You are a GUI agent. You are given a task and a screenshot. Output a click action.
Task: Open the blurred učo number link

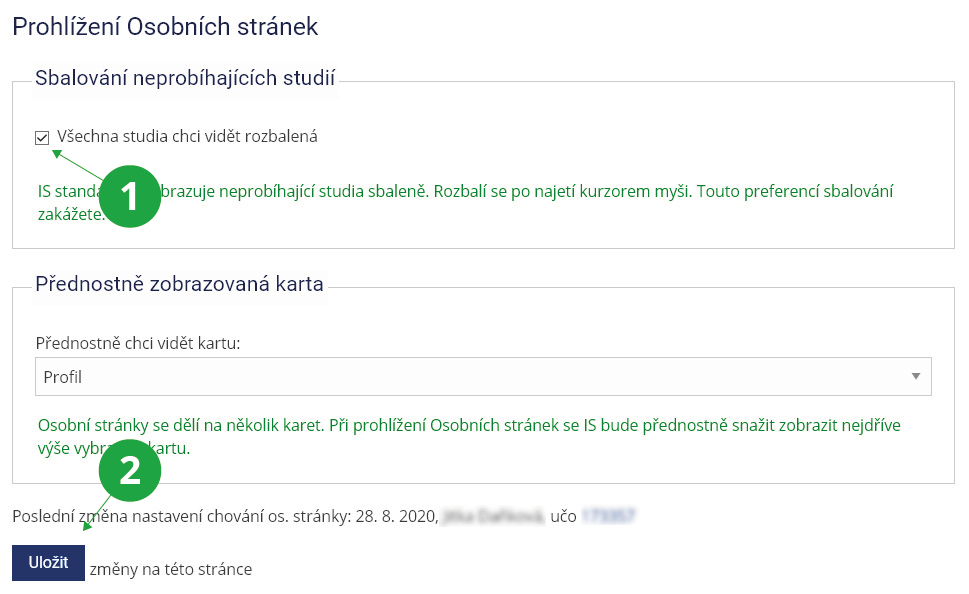[609, 516]
